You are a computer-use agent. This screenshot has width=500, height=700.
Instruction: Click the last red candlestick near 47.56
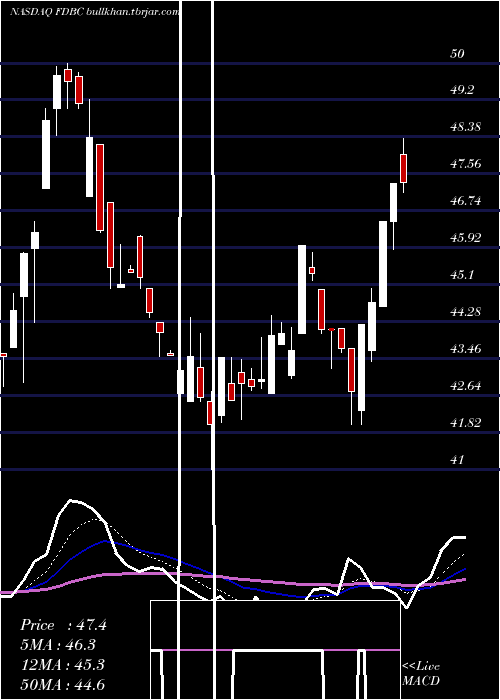click(404, 168)
